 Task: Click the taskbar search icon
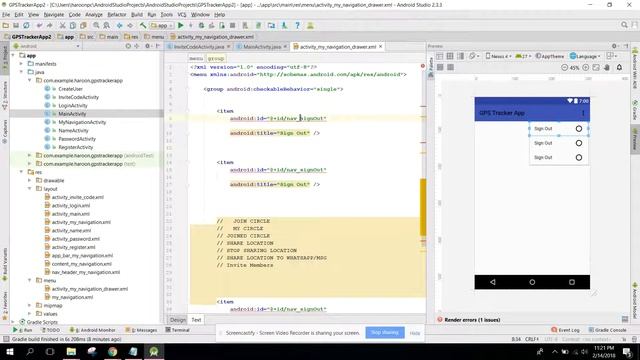(x=30, y=351)
